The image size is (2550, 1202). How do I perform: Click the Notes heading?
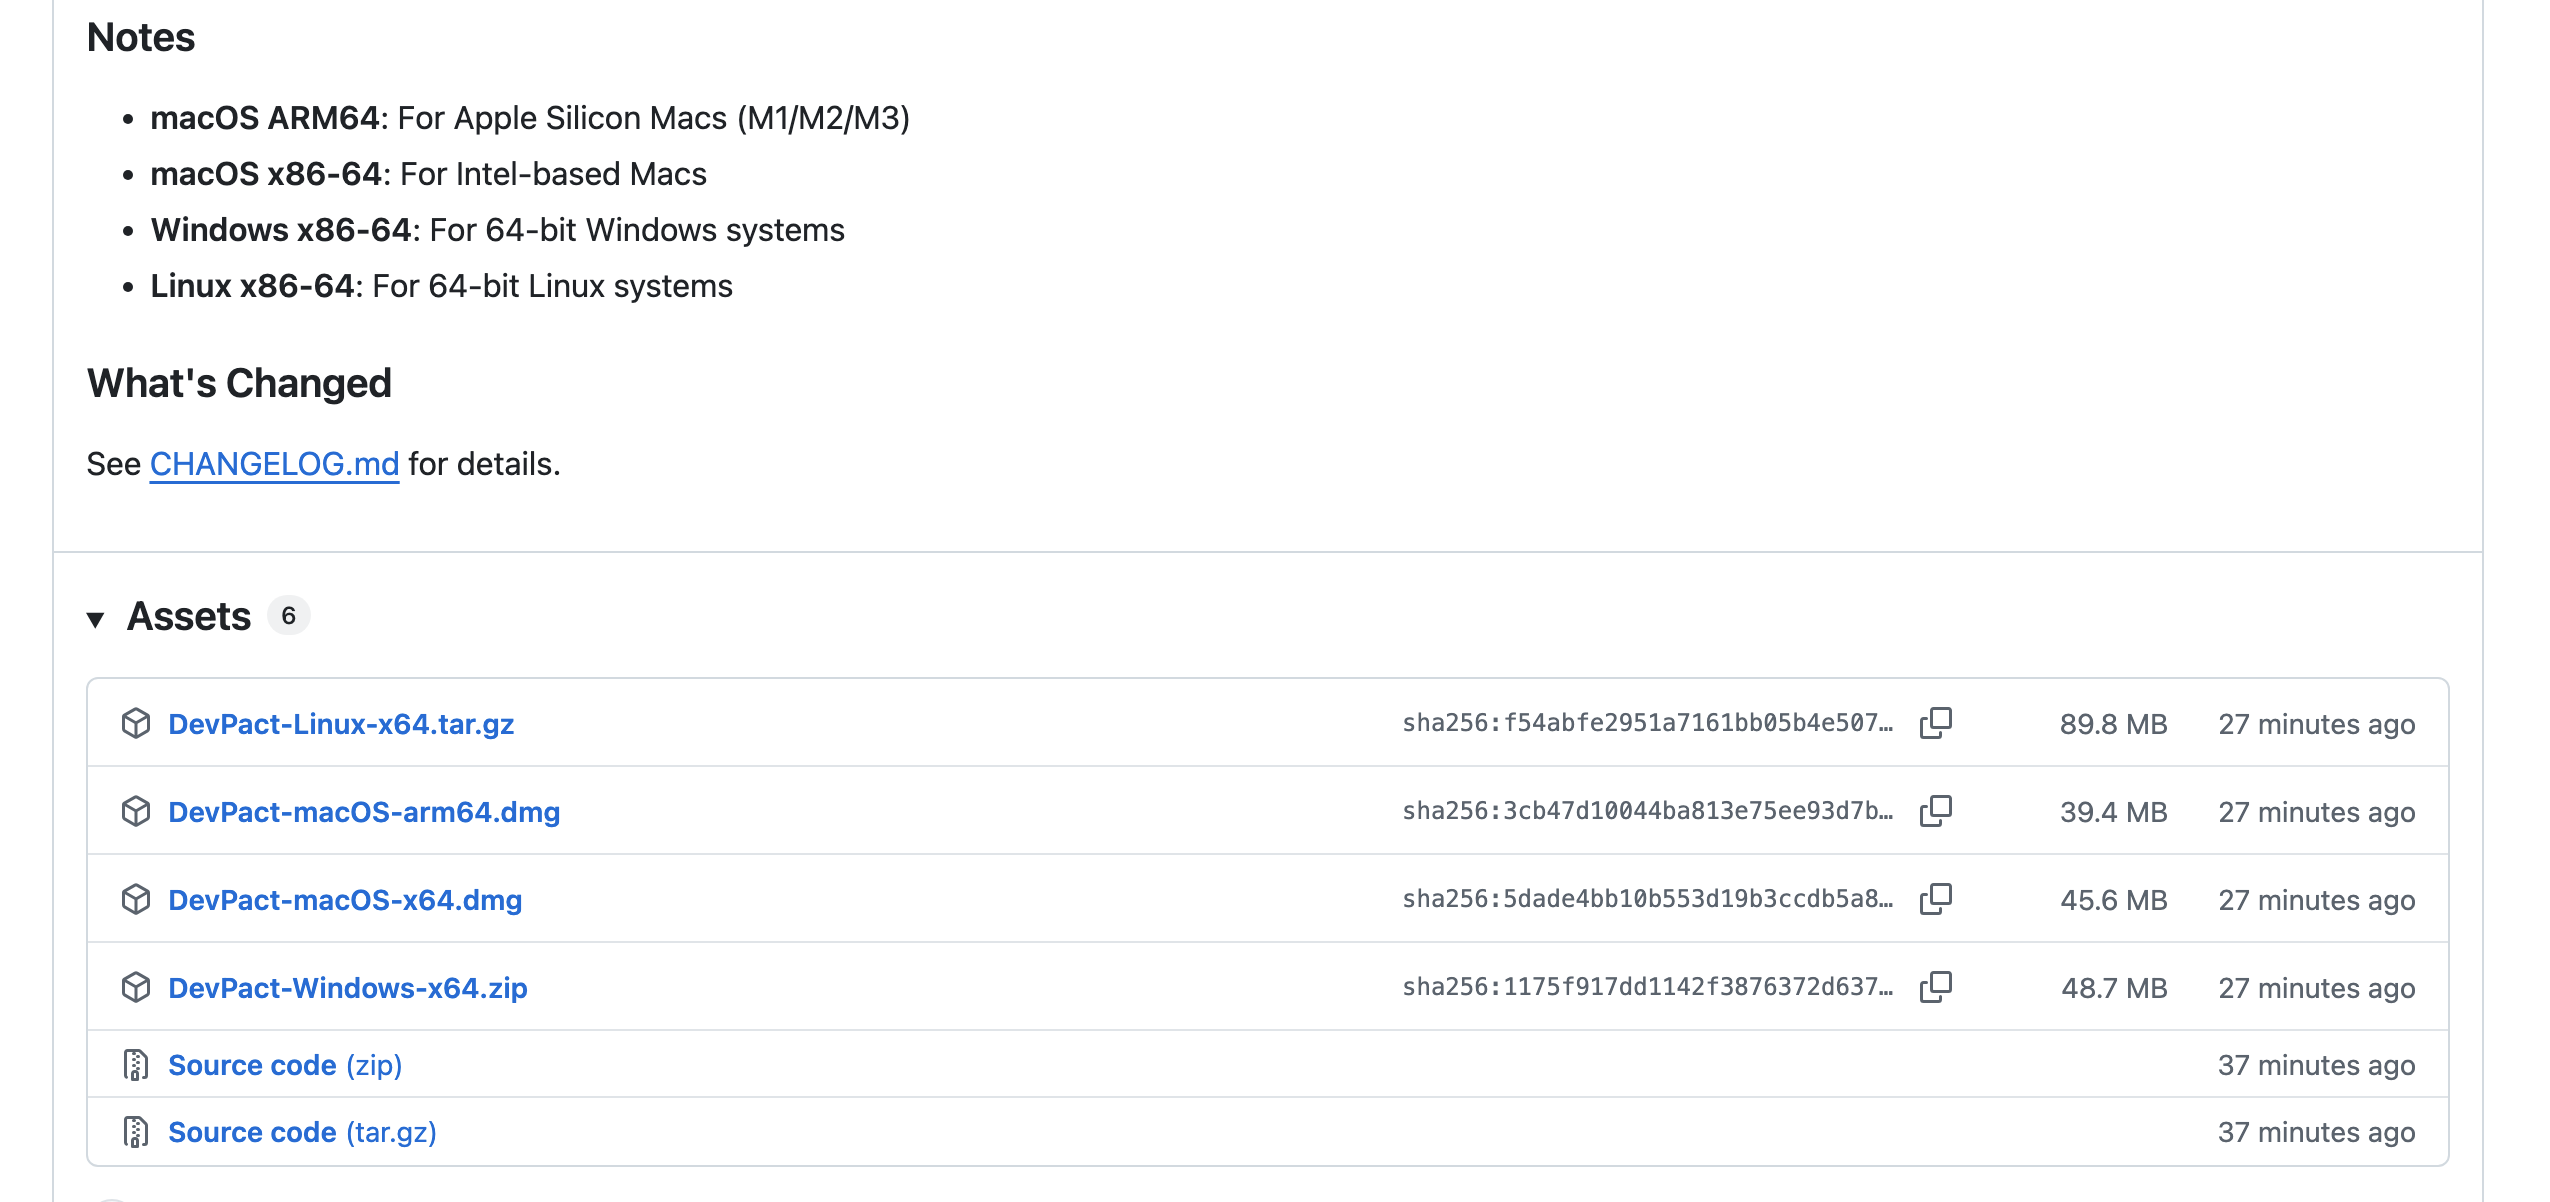pyautogui.click(x=141, y=37)
